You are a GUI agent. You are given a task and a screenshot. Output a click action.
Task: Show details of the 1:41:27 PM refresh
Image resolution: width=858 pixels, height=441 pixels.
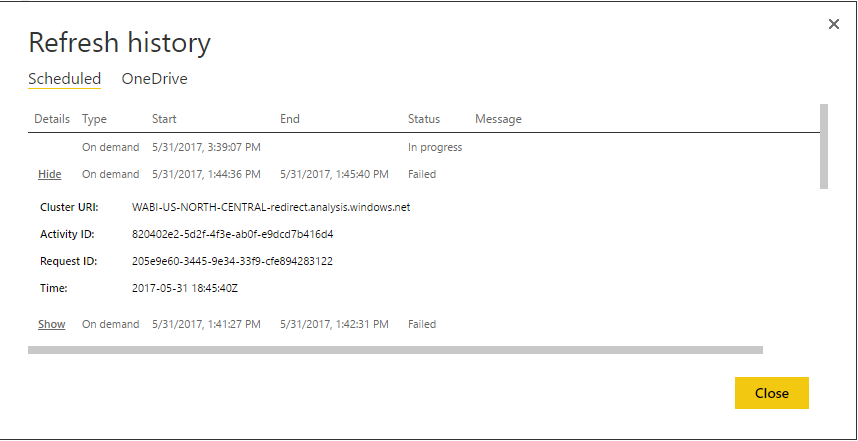tap(51, 324)
